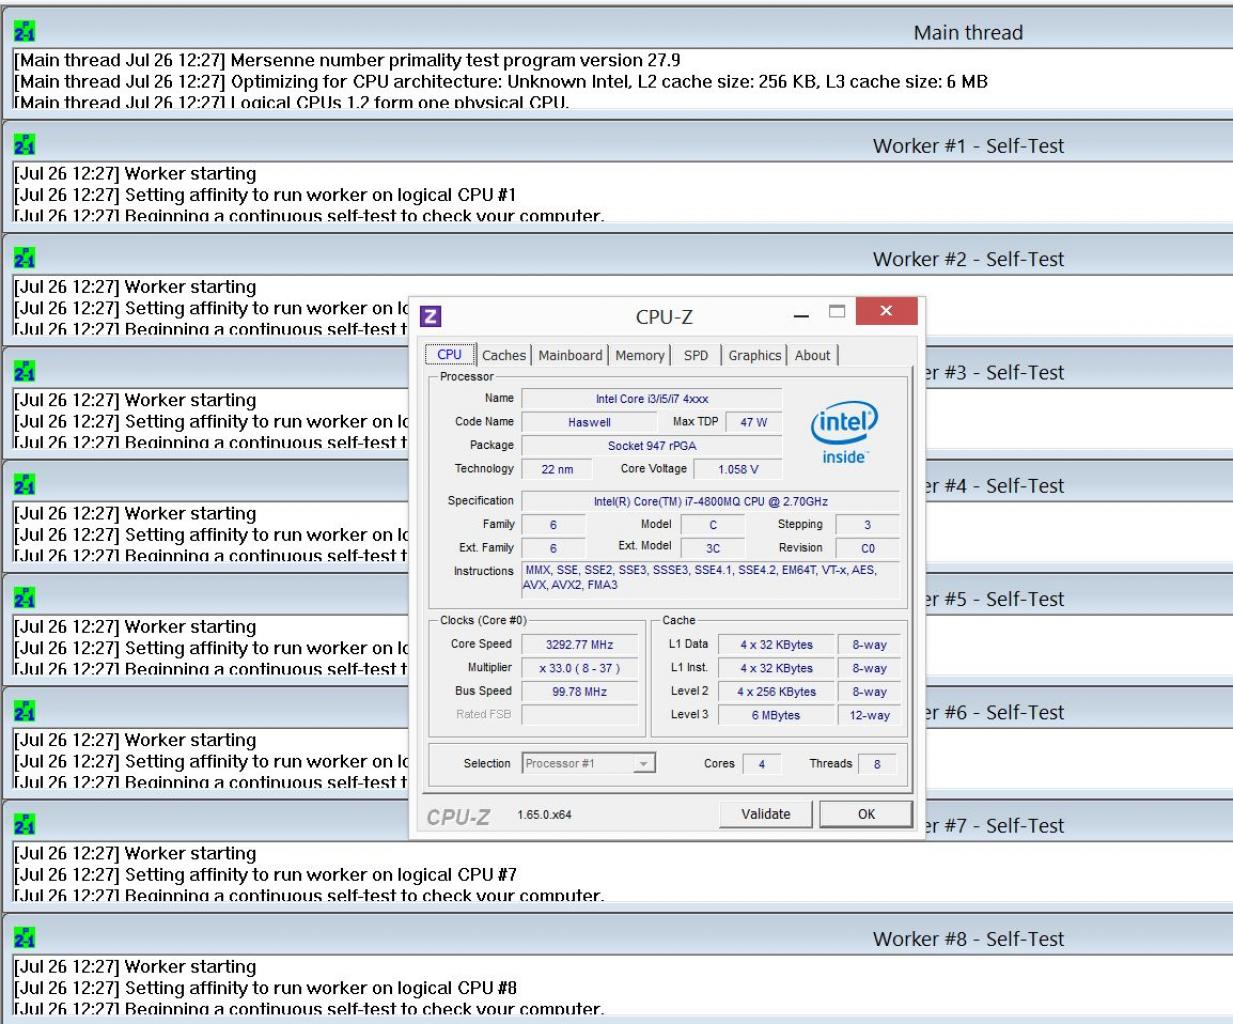Click the Worker #2 - Self-Test title
This screenshot has height=1024, width=1233.
(x=968, y=259)
